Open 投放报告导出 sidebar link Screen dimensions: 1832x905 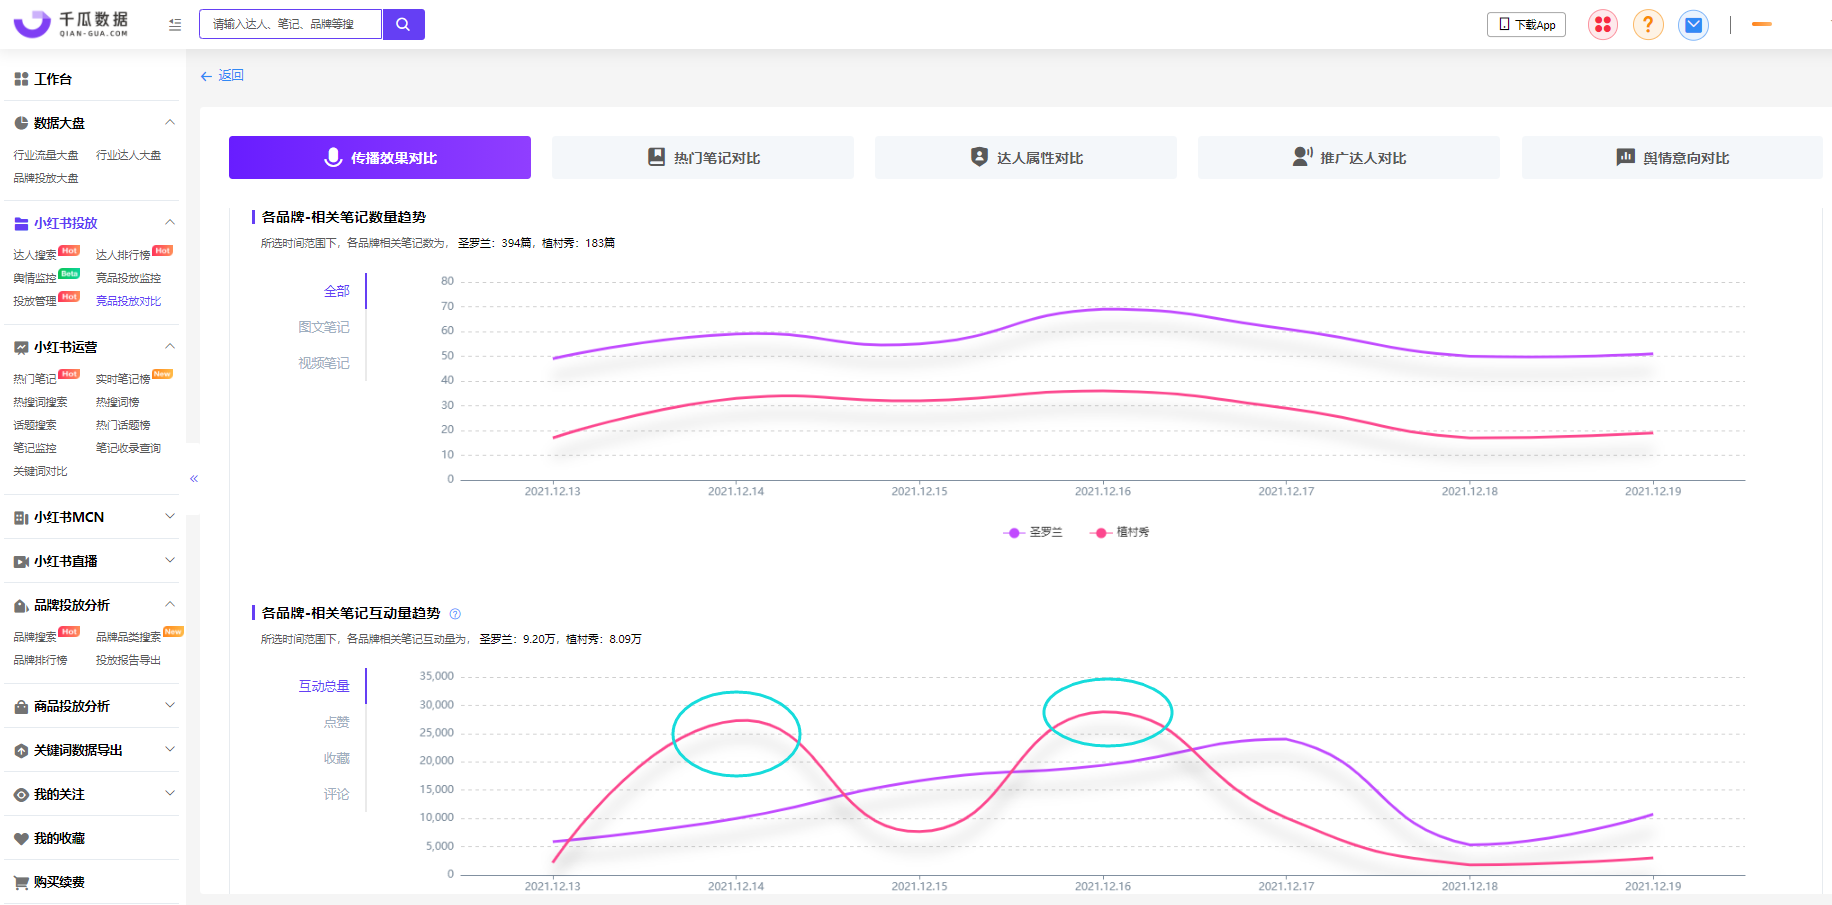pyautogui.click(x=128, y=660)
